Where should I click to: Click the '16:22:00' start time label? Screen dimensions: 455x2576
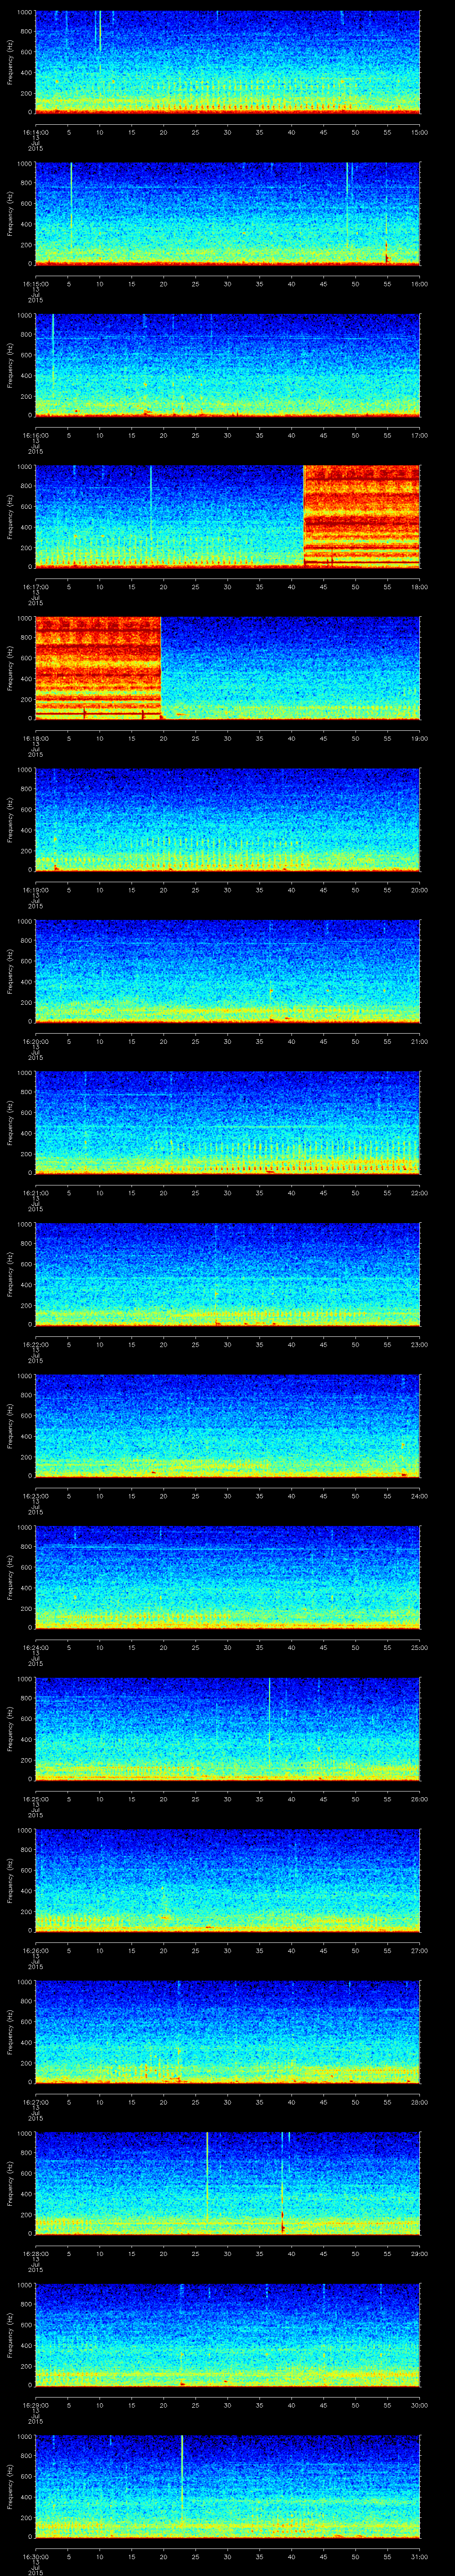[x=35, y=1344]
